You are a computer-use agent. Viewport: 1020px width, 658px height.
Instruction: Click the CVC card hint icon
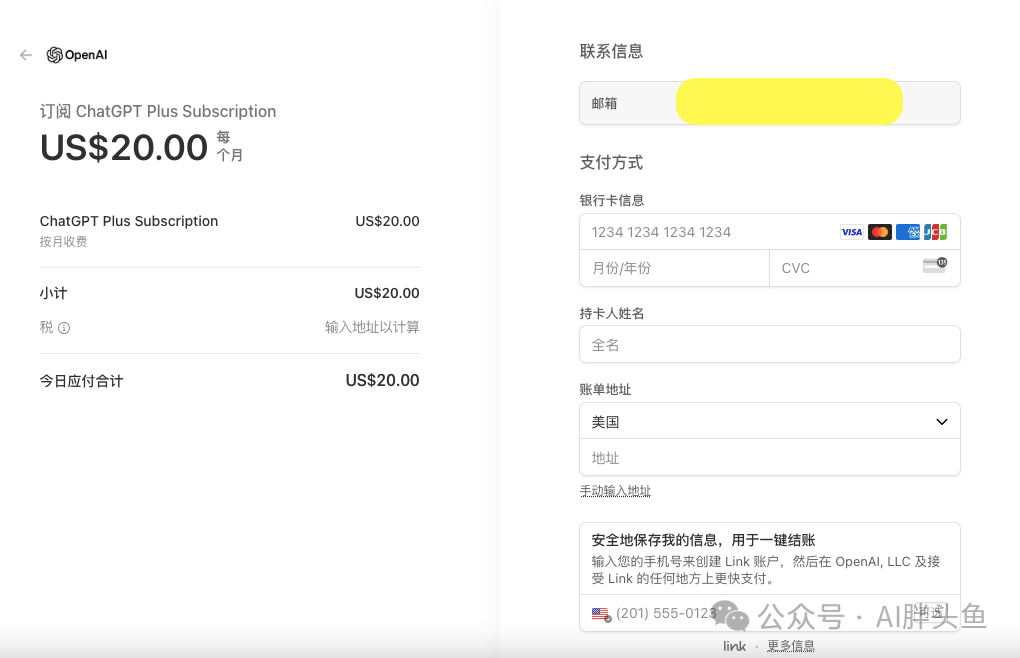(934, 266)
